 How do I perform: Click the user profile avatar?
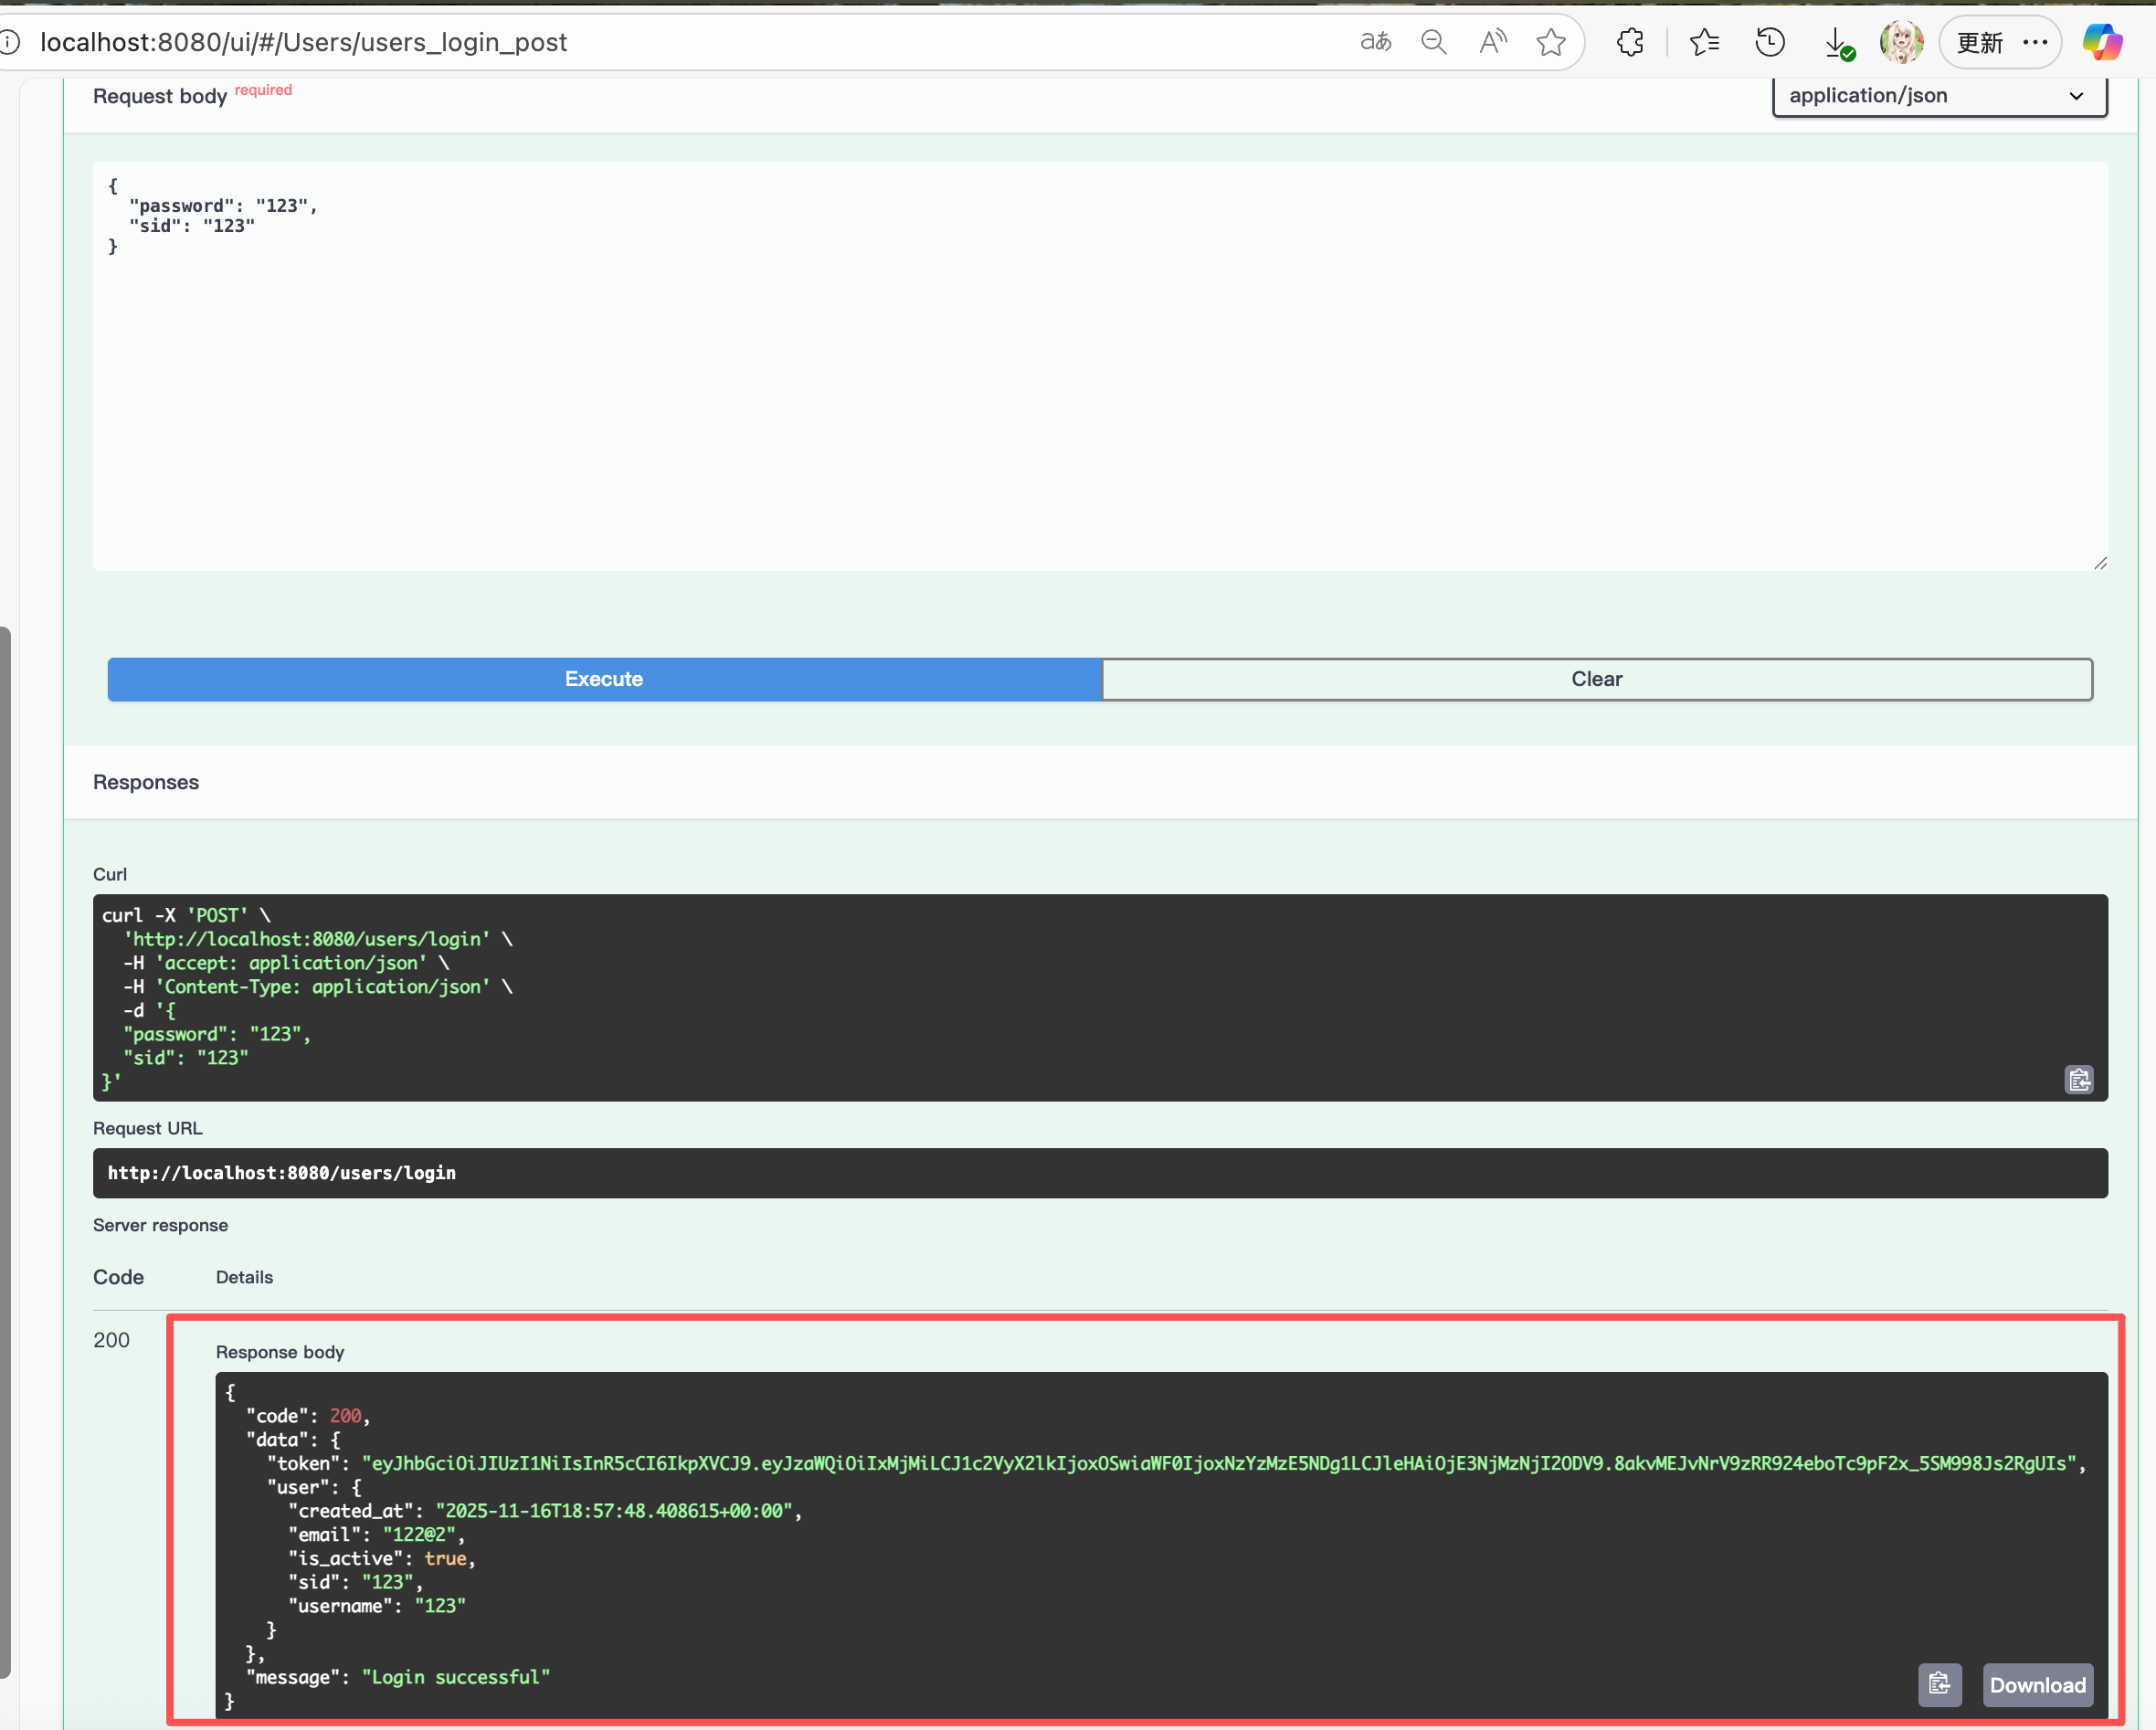tap(1901, 42)
